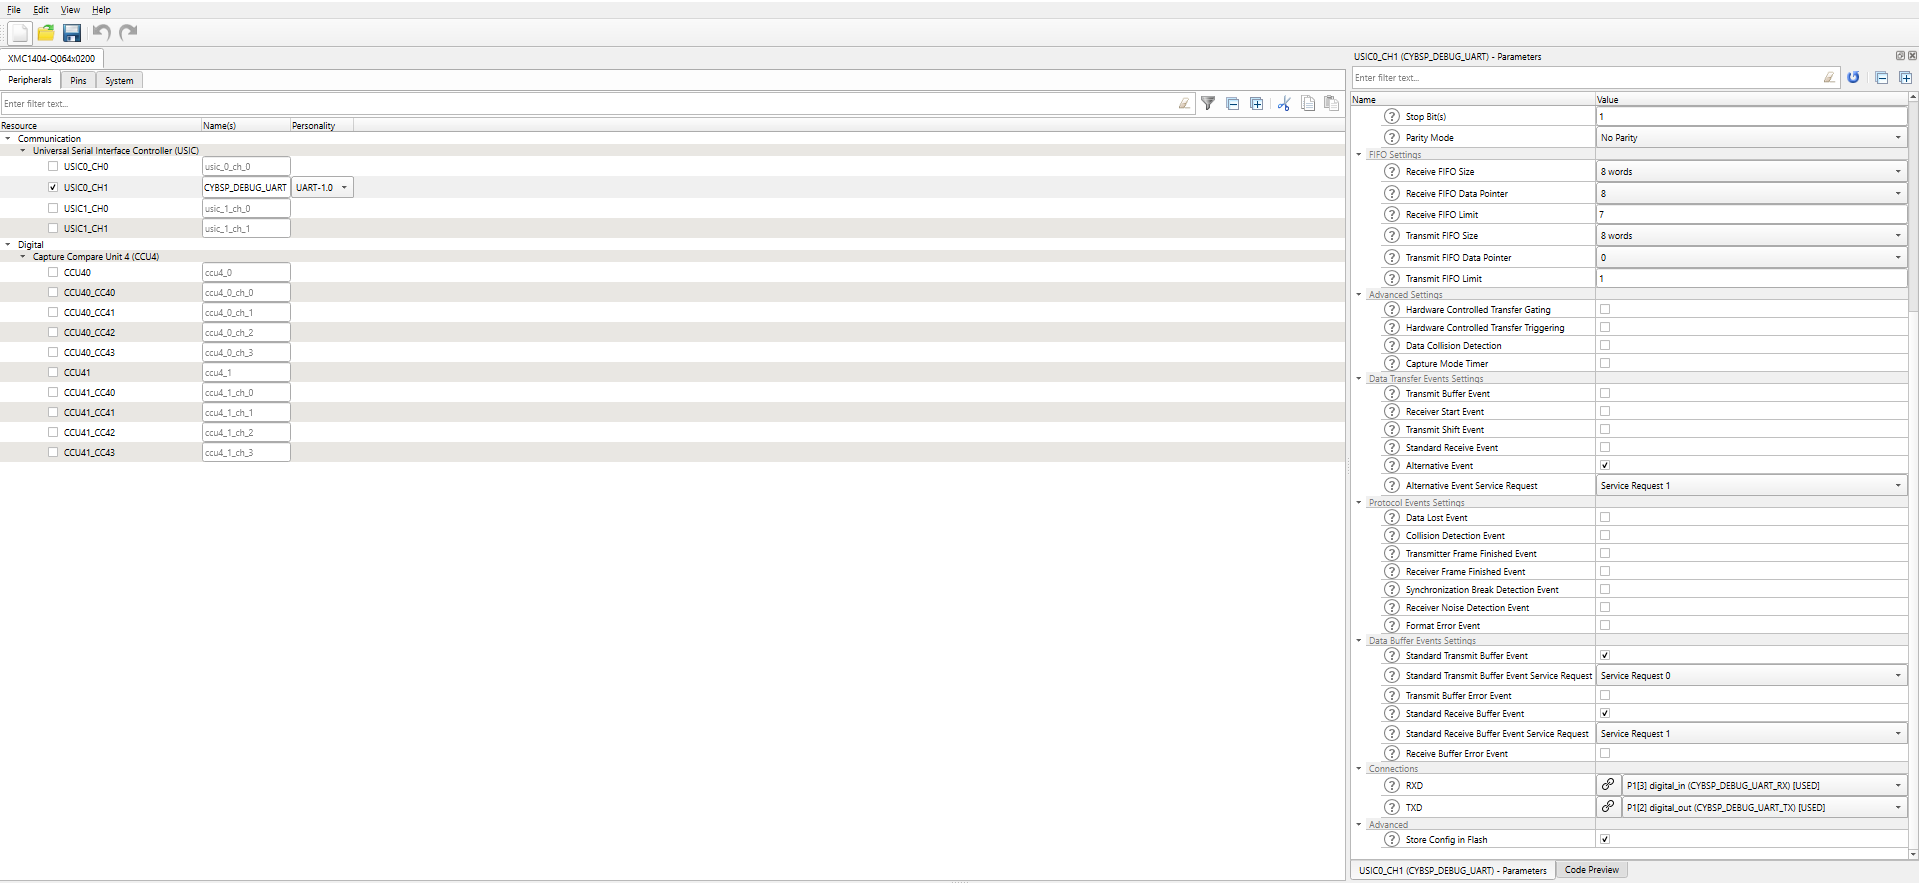Enable the USIC1_CH0 resource
Screen dimensions: 1919x883
tap(53, 208)
